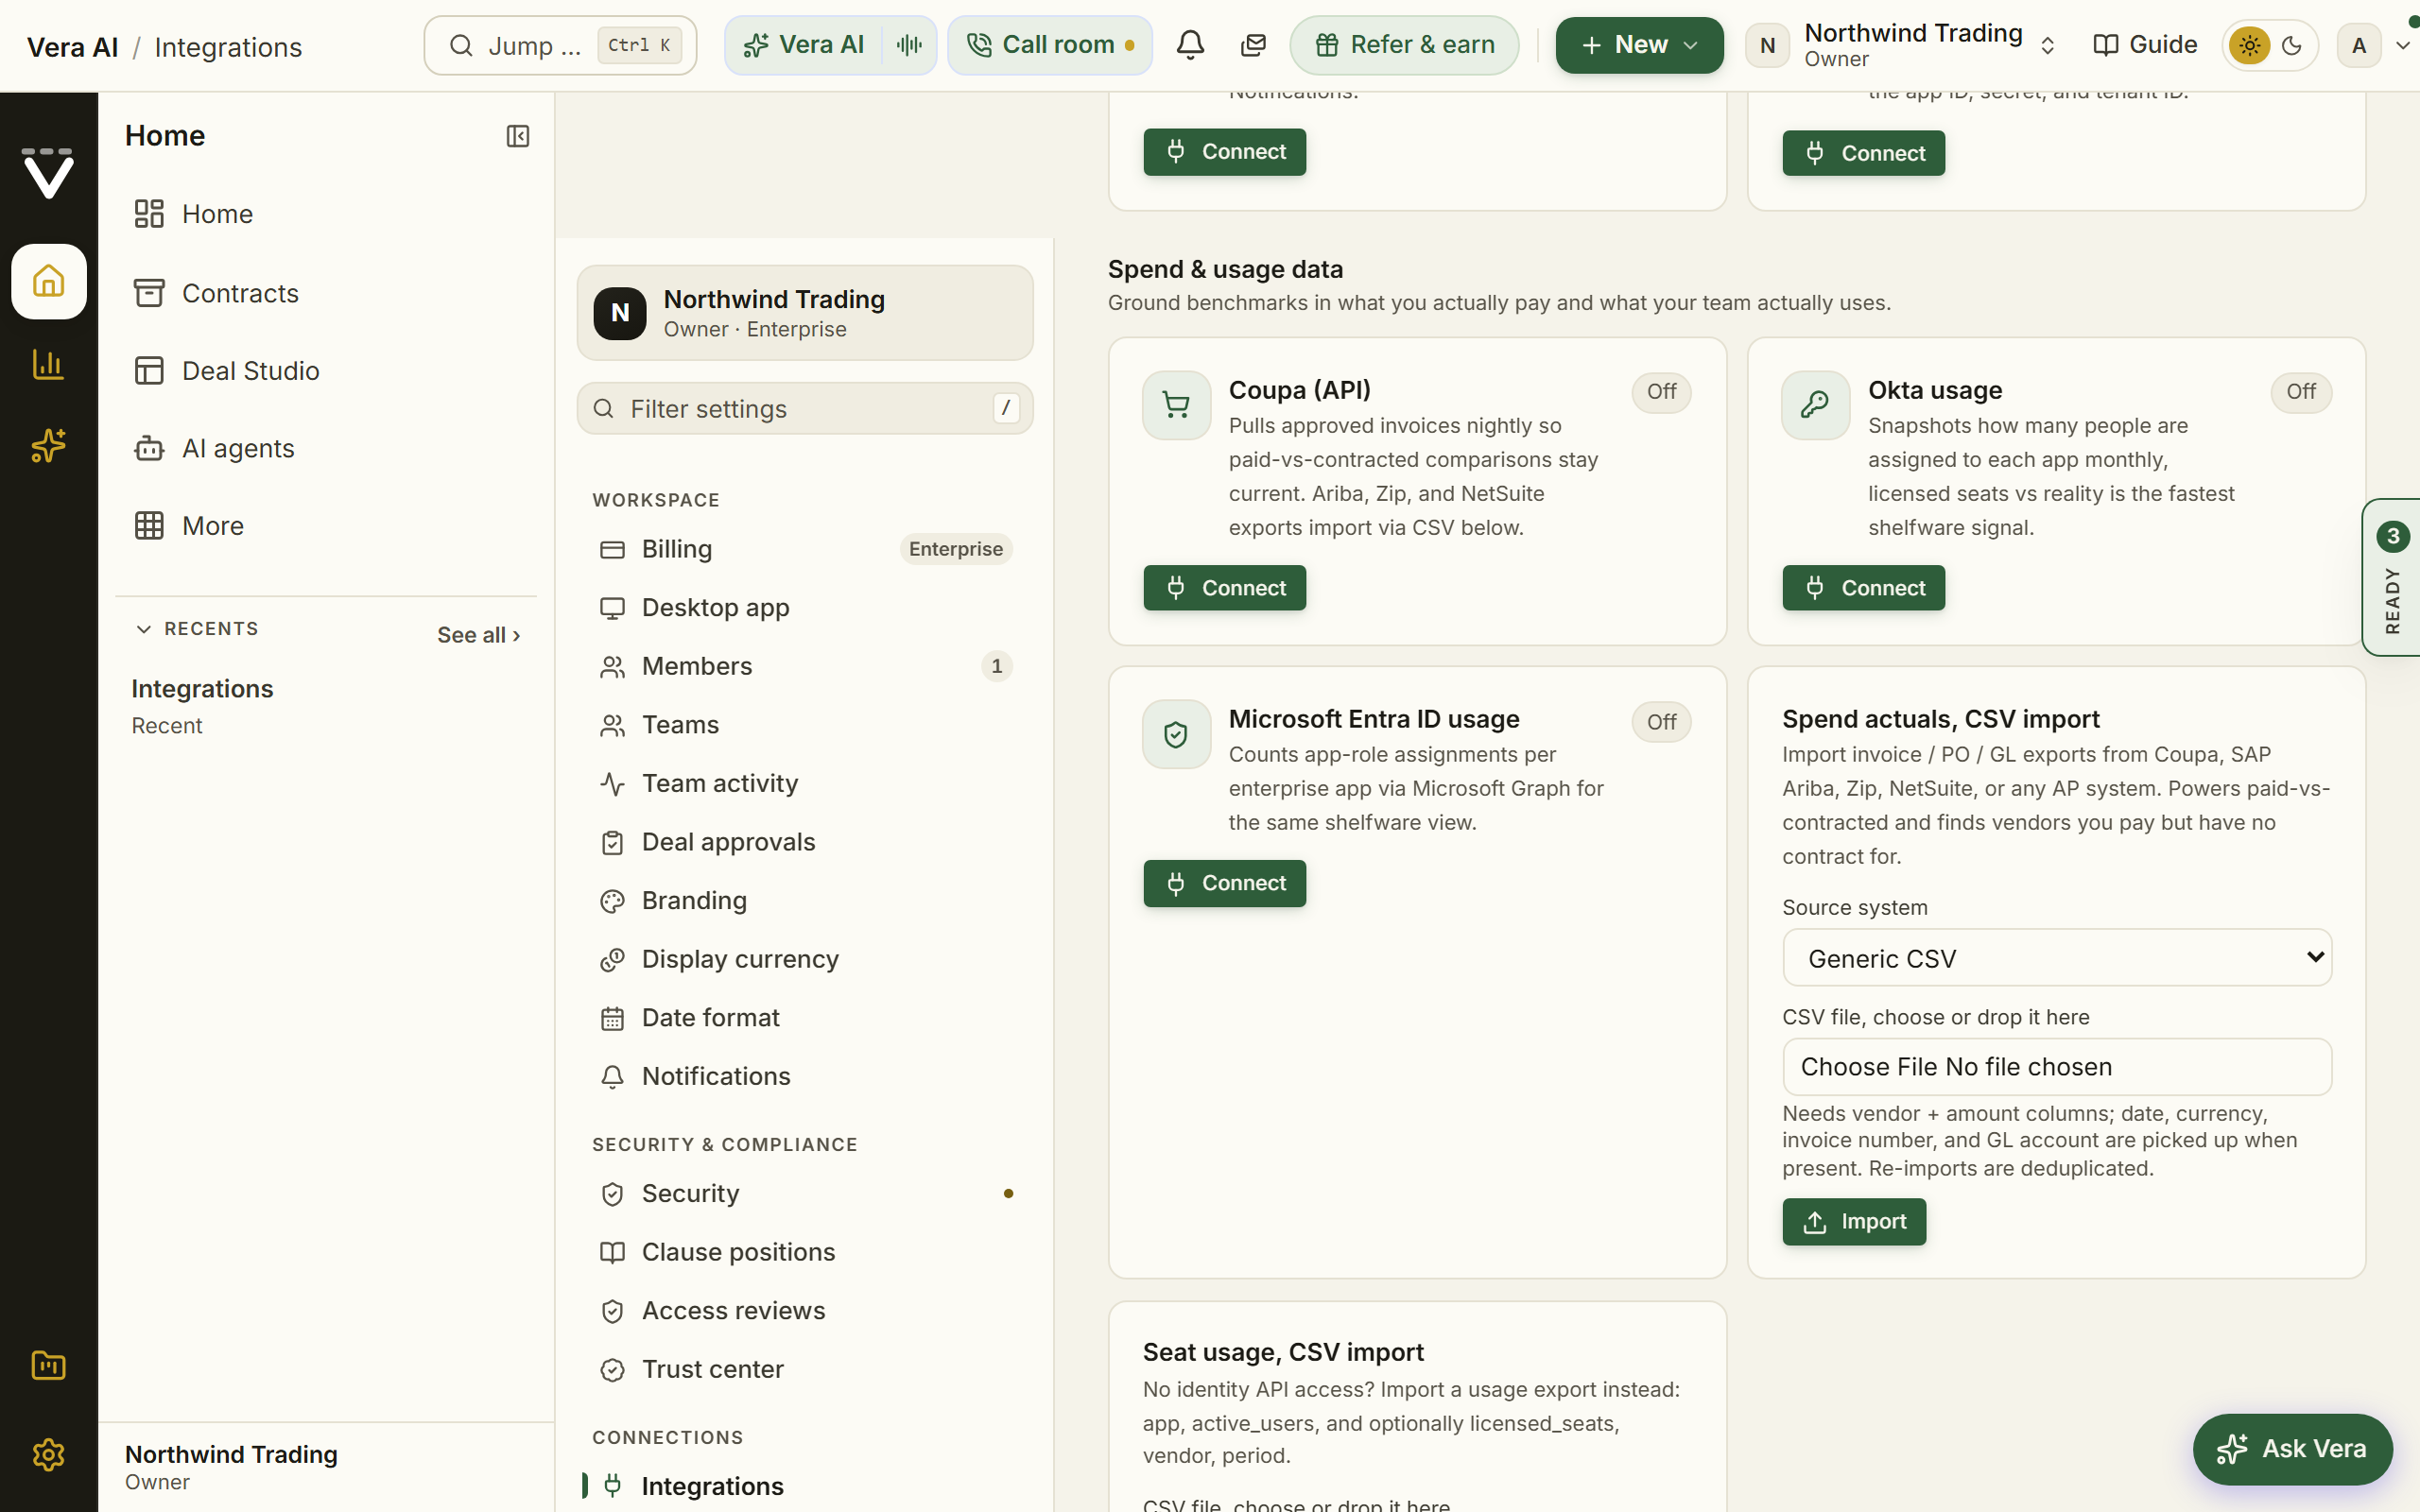Open Deal approvals settings
The width and height of the screenshot is (2420, 1512).
tap(805, 842)
